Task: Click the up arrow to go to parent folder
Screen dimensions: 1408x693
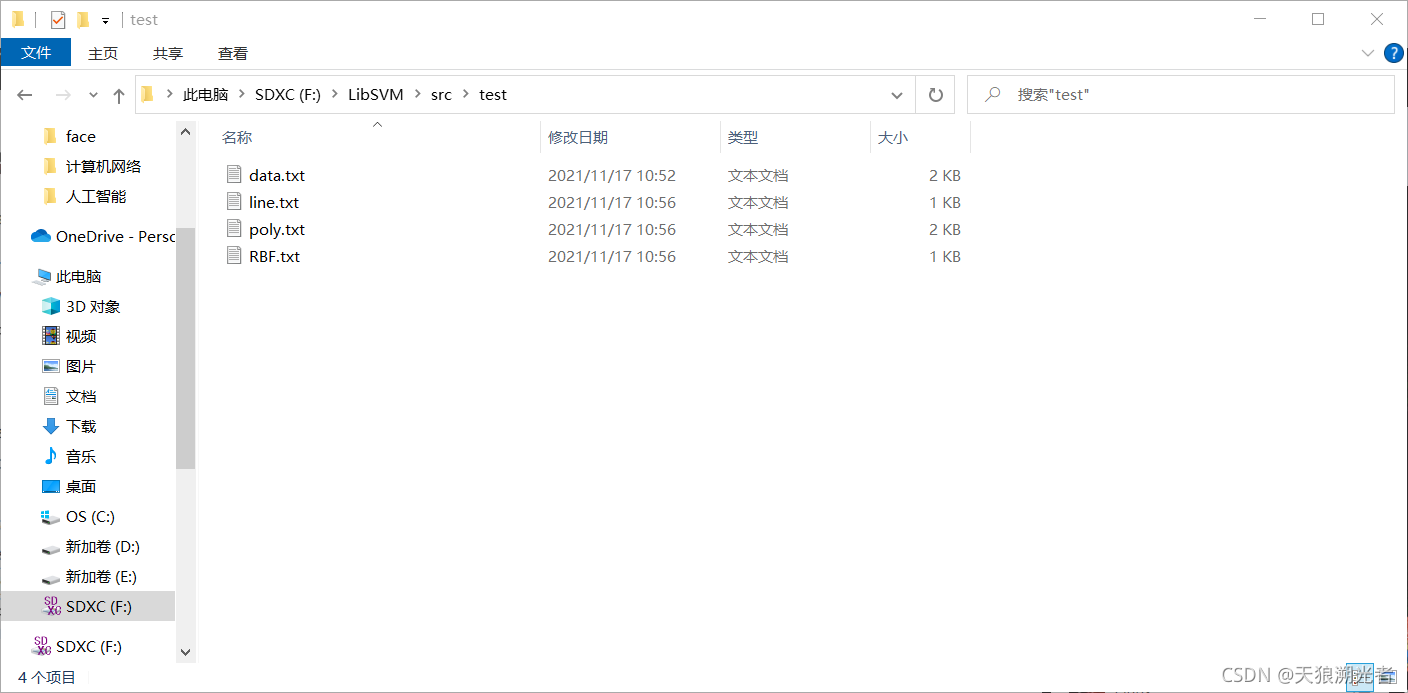Action: (118, 94)
